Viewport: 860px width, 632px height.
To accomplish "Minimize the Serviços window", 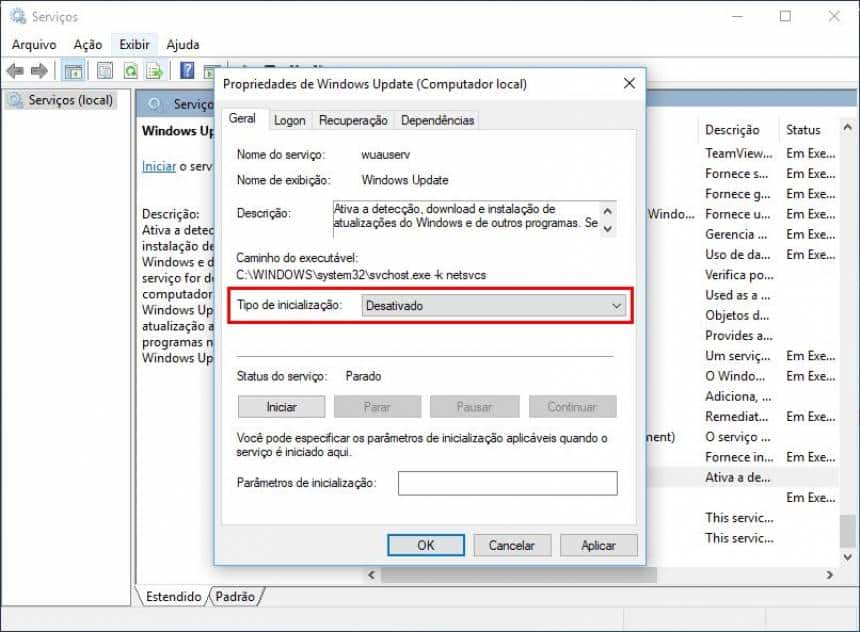I will [x=737, y=16].
